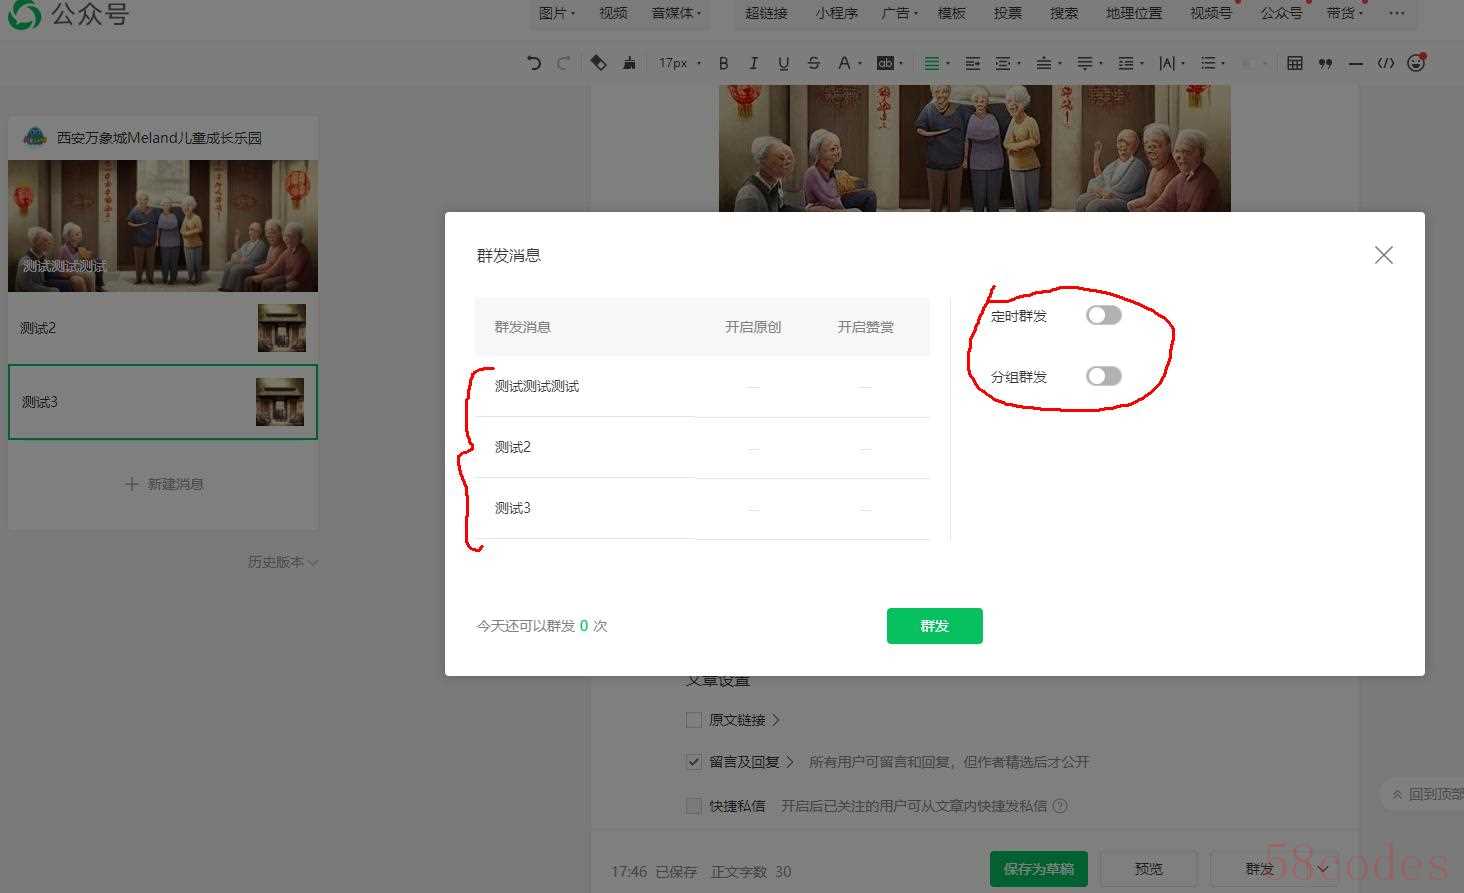Enable the 定时群发 switch
1464x893 pixels.
coord(1104,315)
